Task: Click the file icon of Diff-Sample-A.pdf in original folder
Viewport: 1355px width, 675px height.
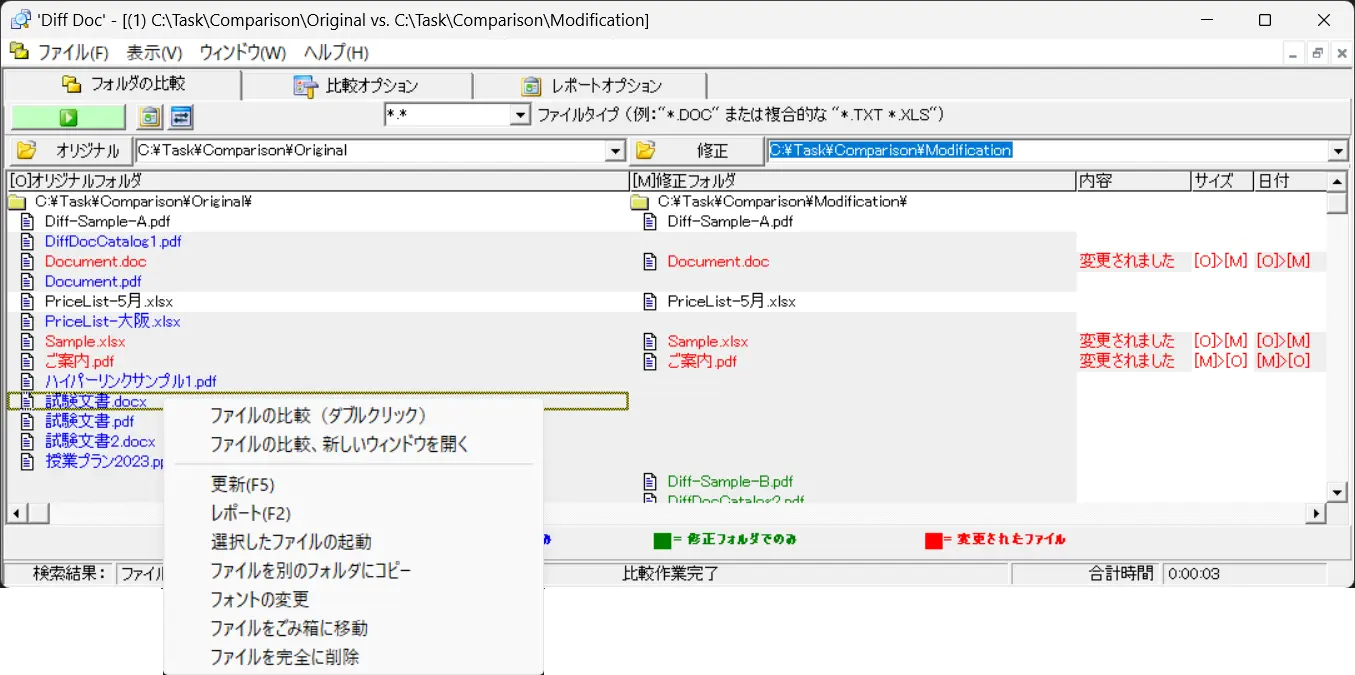Action: click(28, 221)
